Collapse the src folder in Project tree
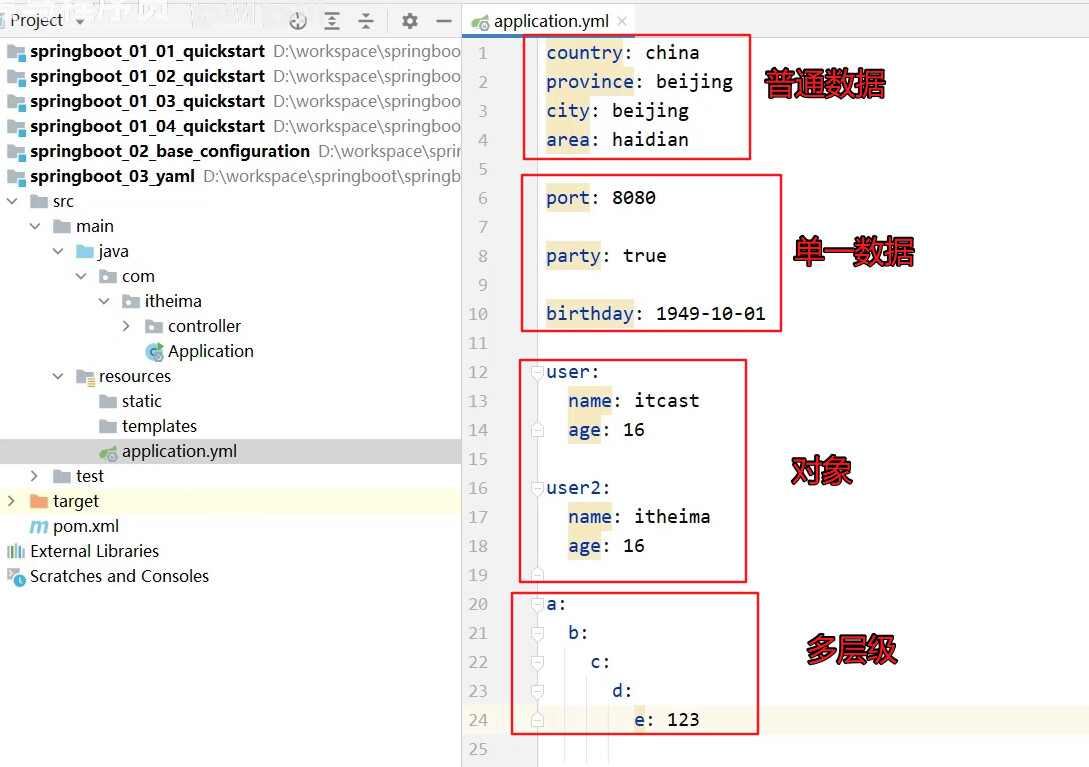Image resolution: width=1089 pixels, height=767 pixels. click(x=13, y=200)
